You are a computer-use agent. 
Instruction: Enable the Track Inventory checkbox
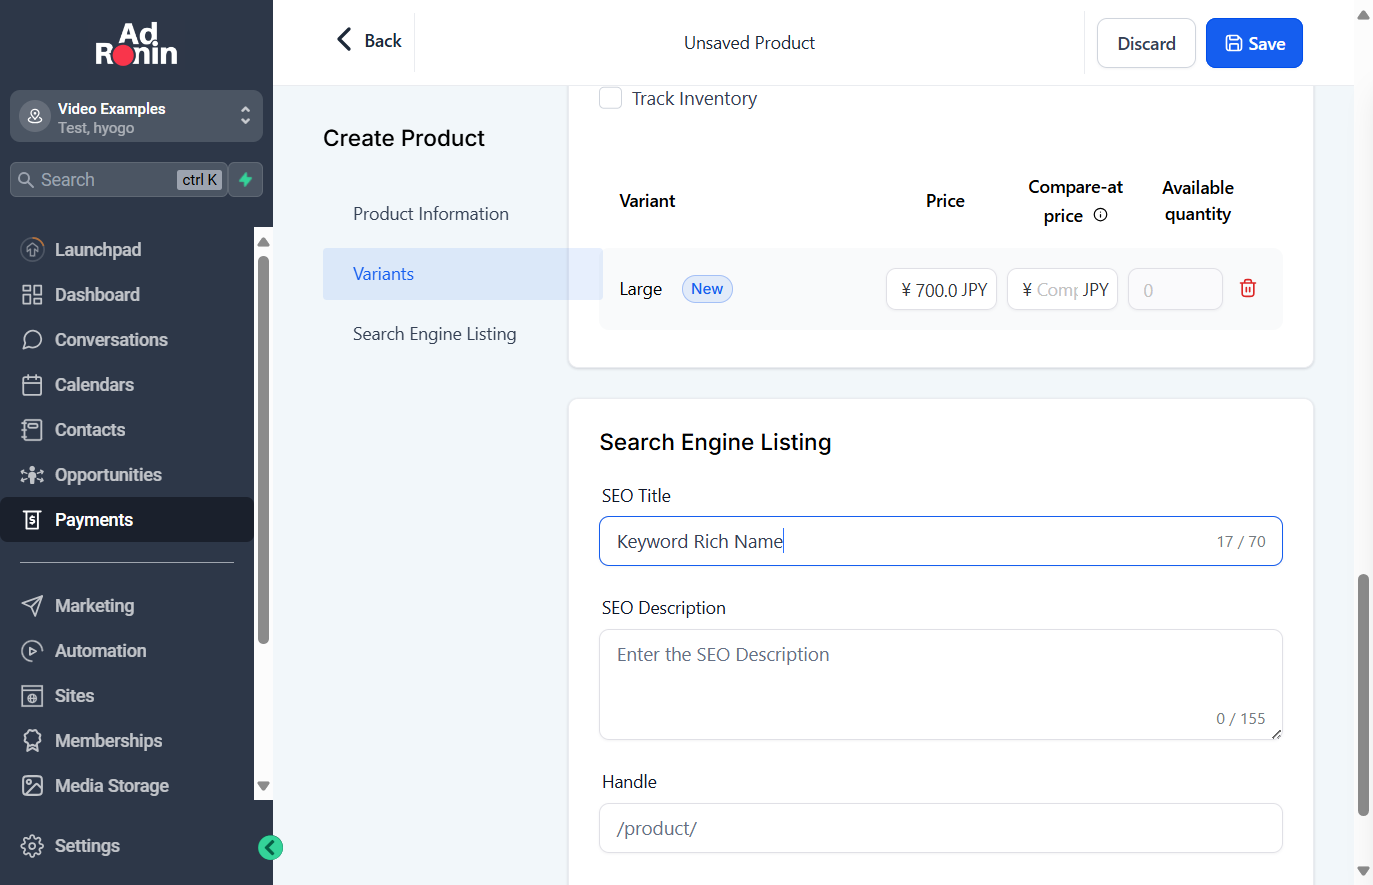click(610, 98)
